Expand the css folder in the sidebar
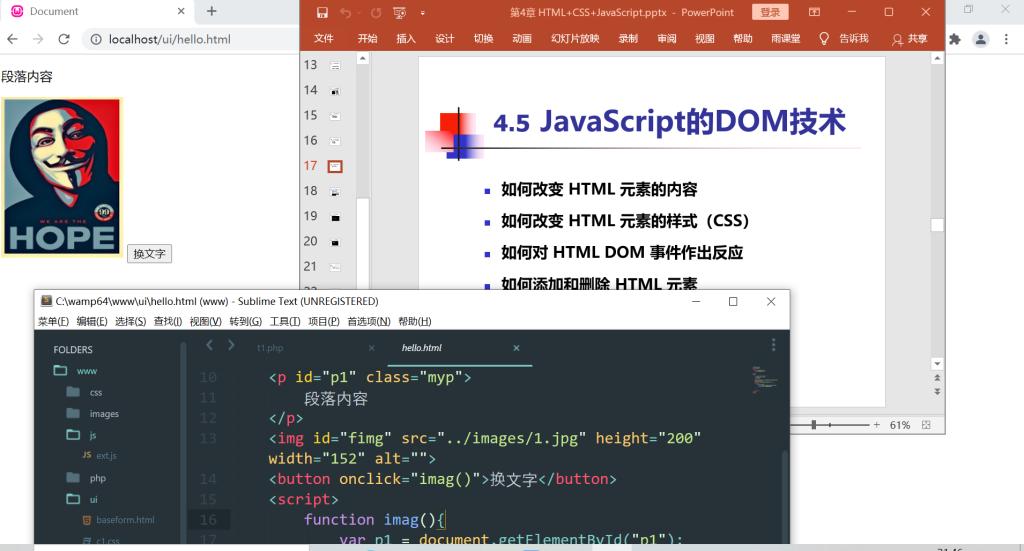 coord(73,392)
